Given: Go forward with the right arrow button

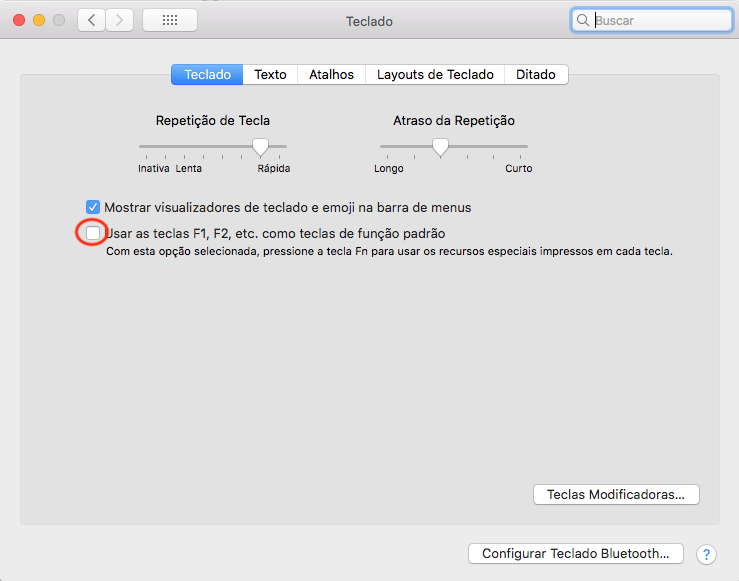Looking at the screenshot, I should 119,20.
